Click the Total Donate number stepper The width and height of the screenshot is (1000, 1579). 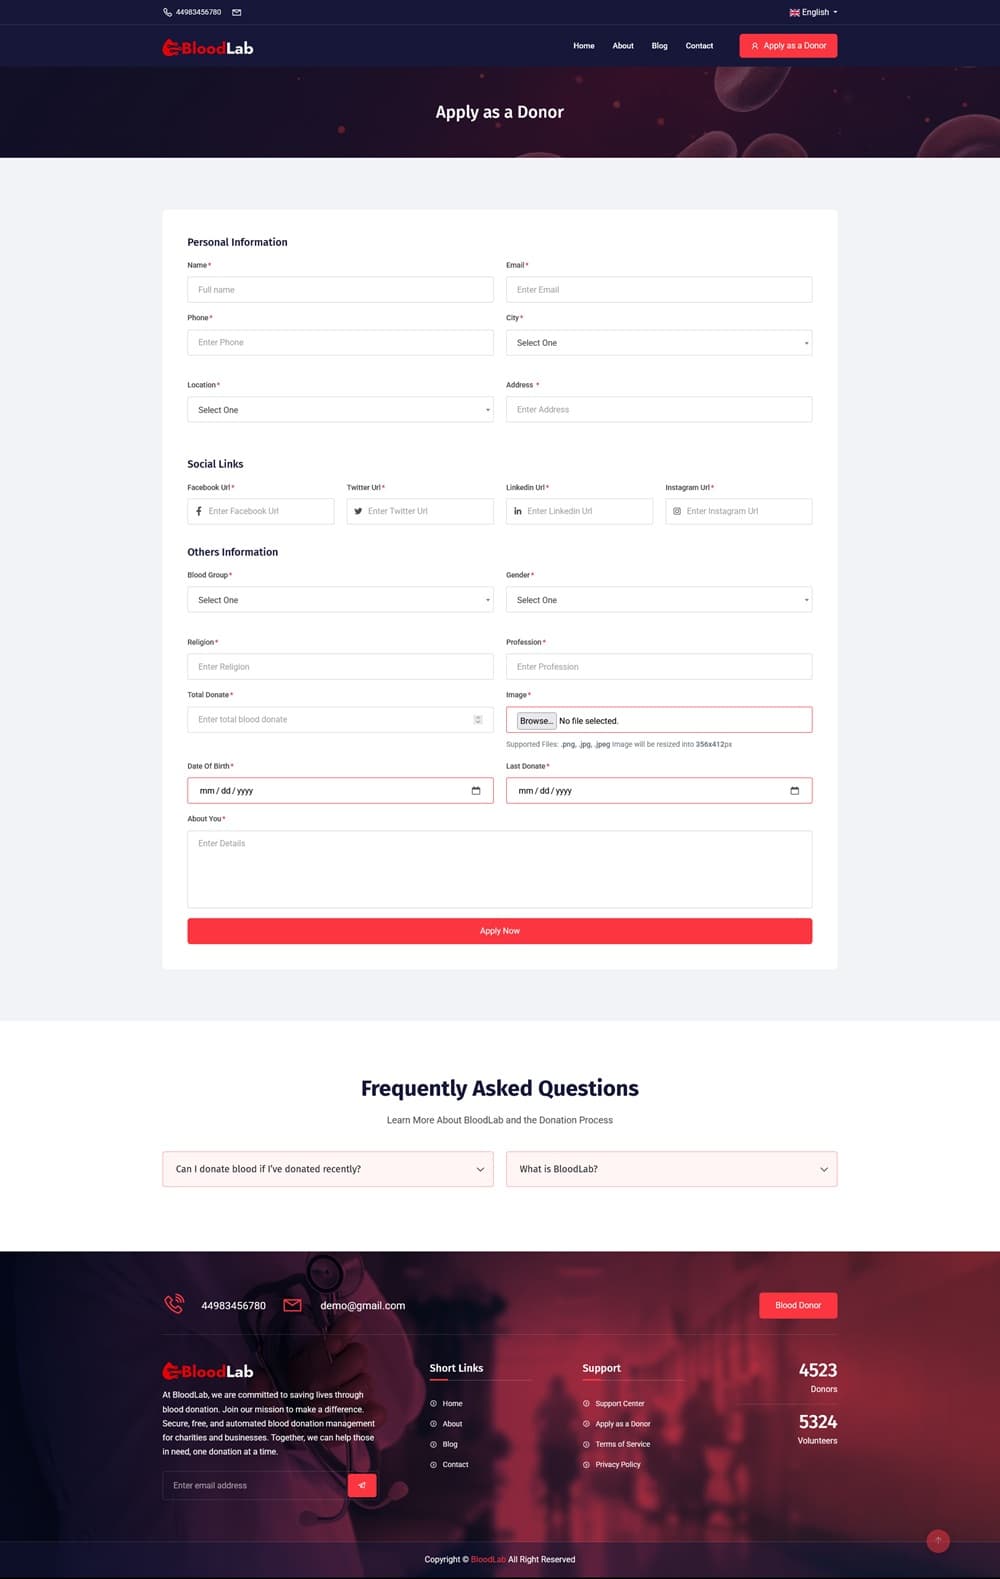478,720
